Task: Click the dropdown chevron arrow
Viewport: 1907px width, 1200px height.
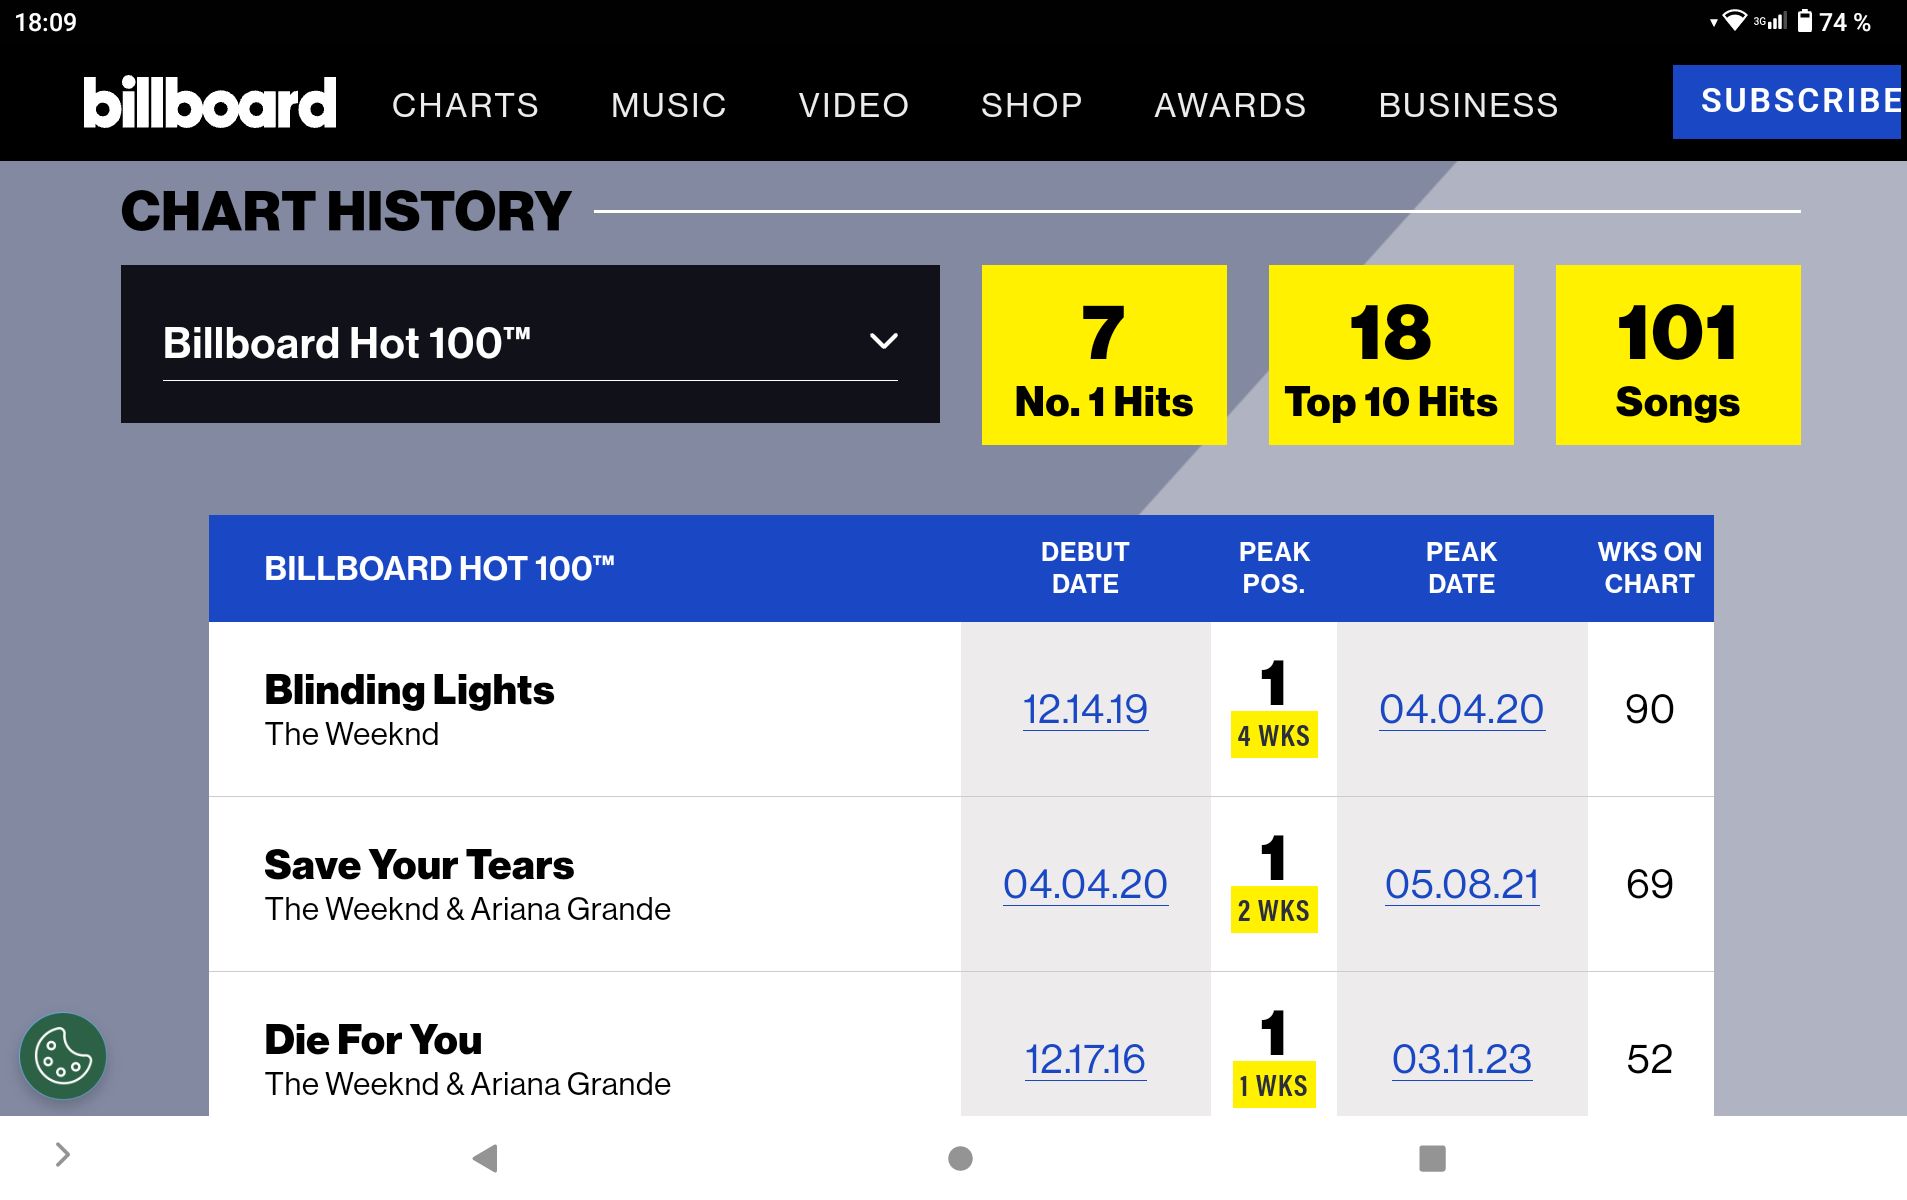Action: click(x=883, y=341)
